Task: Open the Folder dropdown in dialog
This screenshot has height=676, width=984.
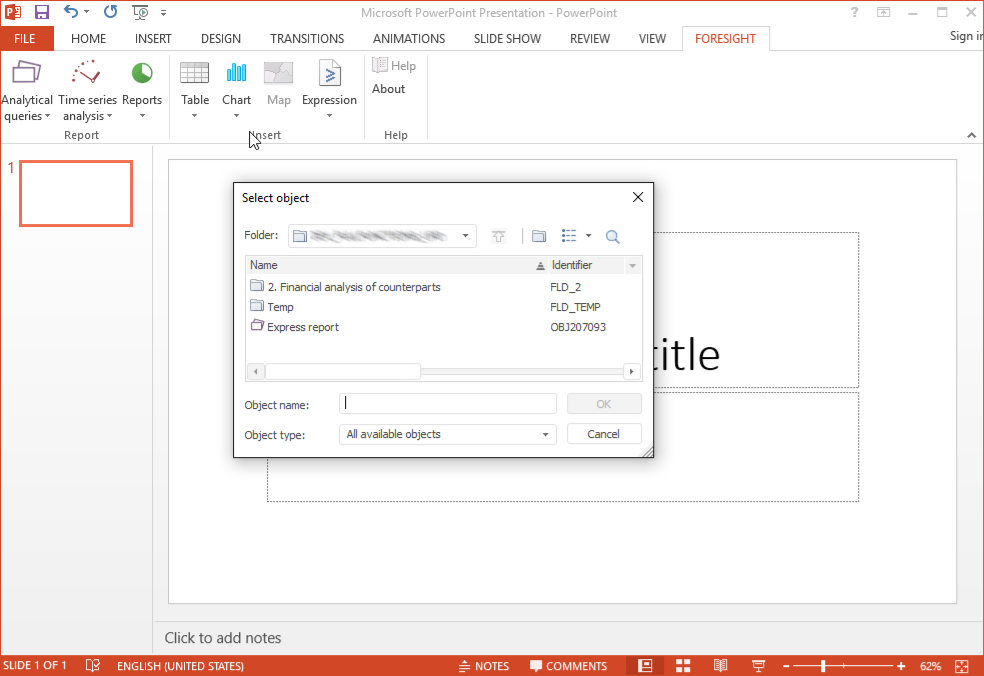Action: pos(465,236)
